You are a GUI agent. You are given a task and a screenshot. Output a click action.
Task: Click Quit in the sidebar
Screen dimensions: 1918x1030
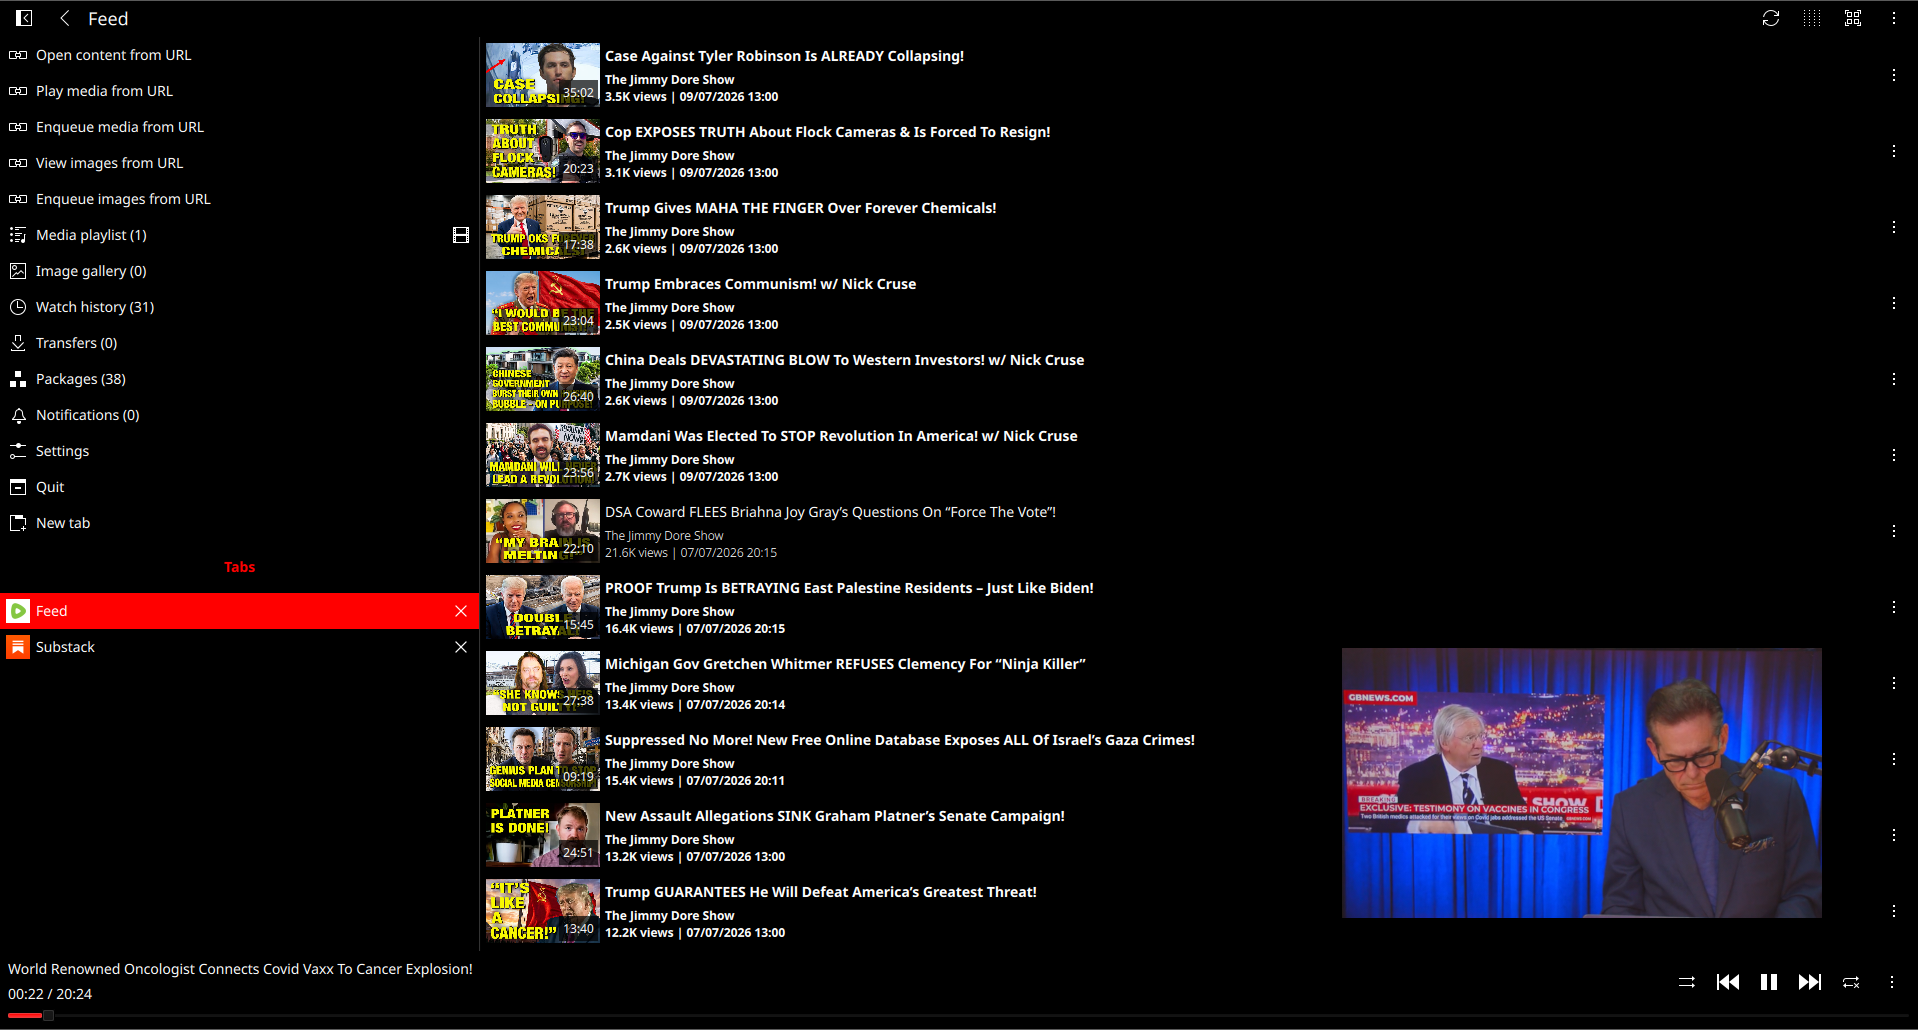point(240,487)
